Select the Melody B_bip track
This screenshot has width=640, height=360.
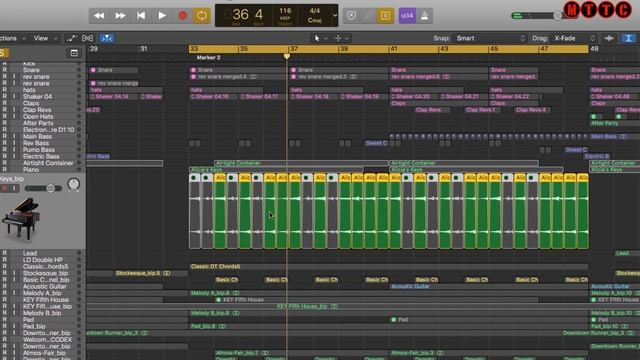(42, 313)
